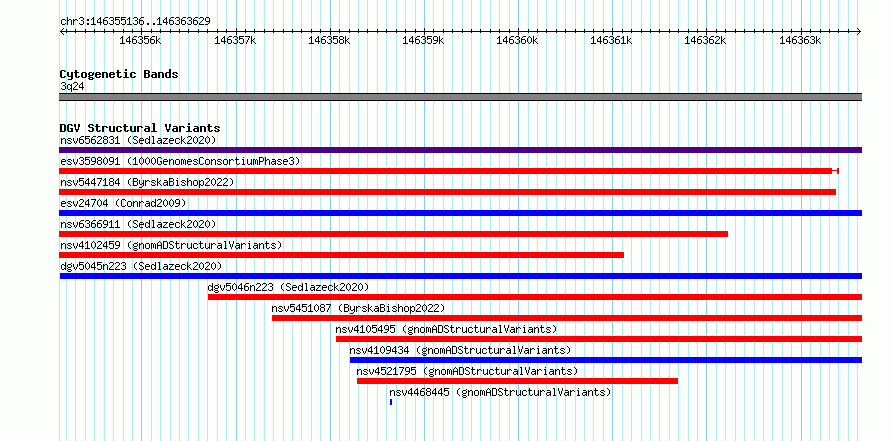Open dgv5045n223 (Sedlazeck2020) label

click(x=141, y=266)
